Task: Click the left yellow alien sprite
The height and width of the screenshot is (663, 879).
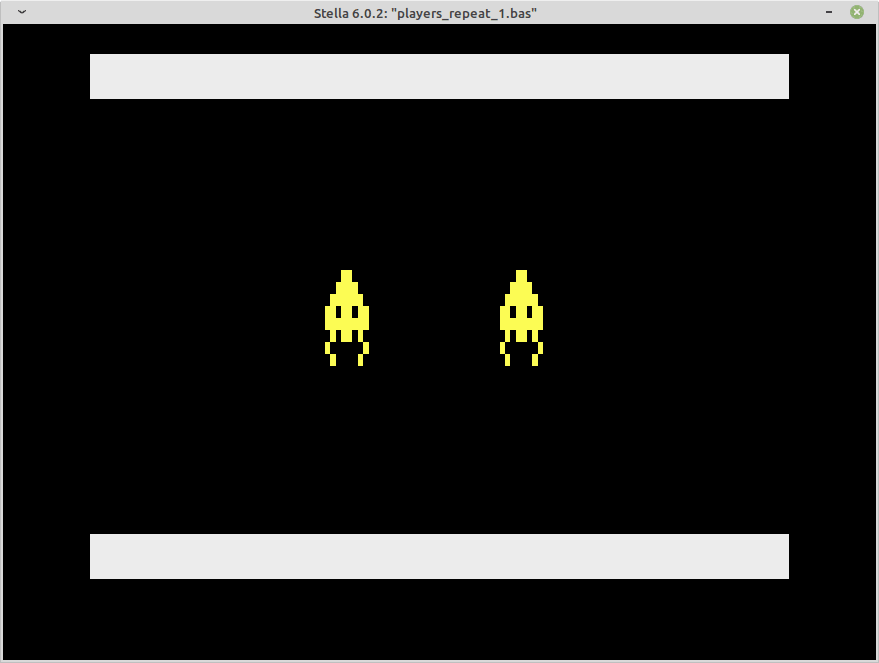Action: pyautogui.click(x=347, y=318)
